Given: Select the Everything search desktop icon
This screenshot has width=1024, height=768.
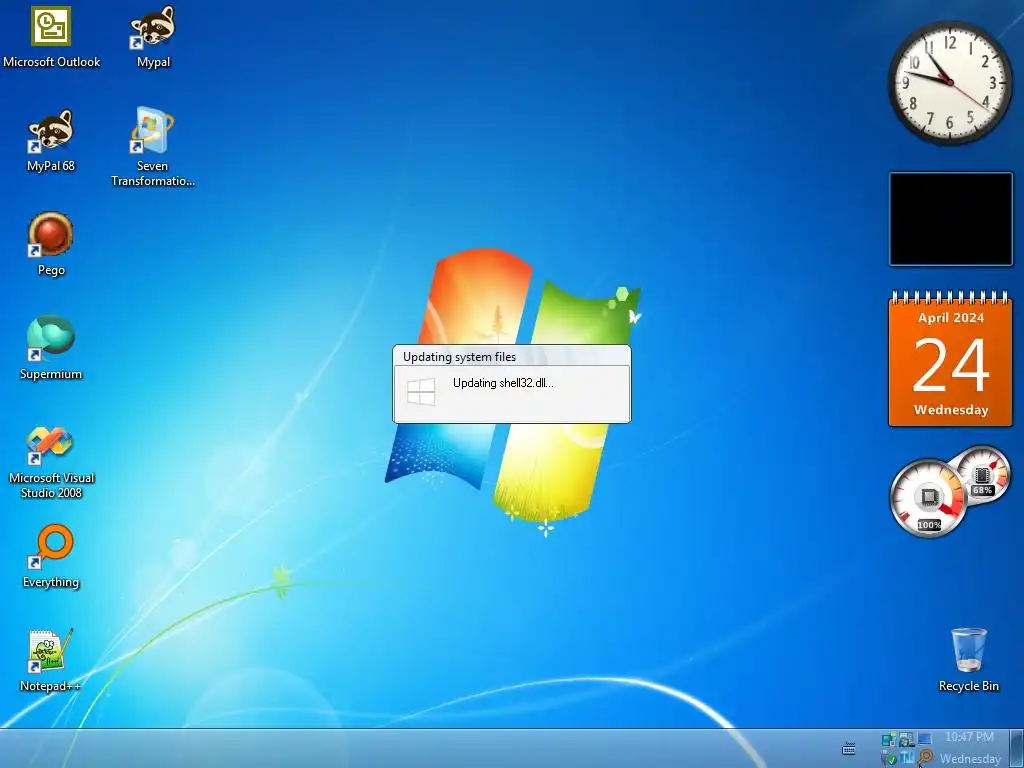Looking at the screenshot, I should click(x=51, y=556).
